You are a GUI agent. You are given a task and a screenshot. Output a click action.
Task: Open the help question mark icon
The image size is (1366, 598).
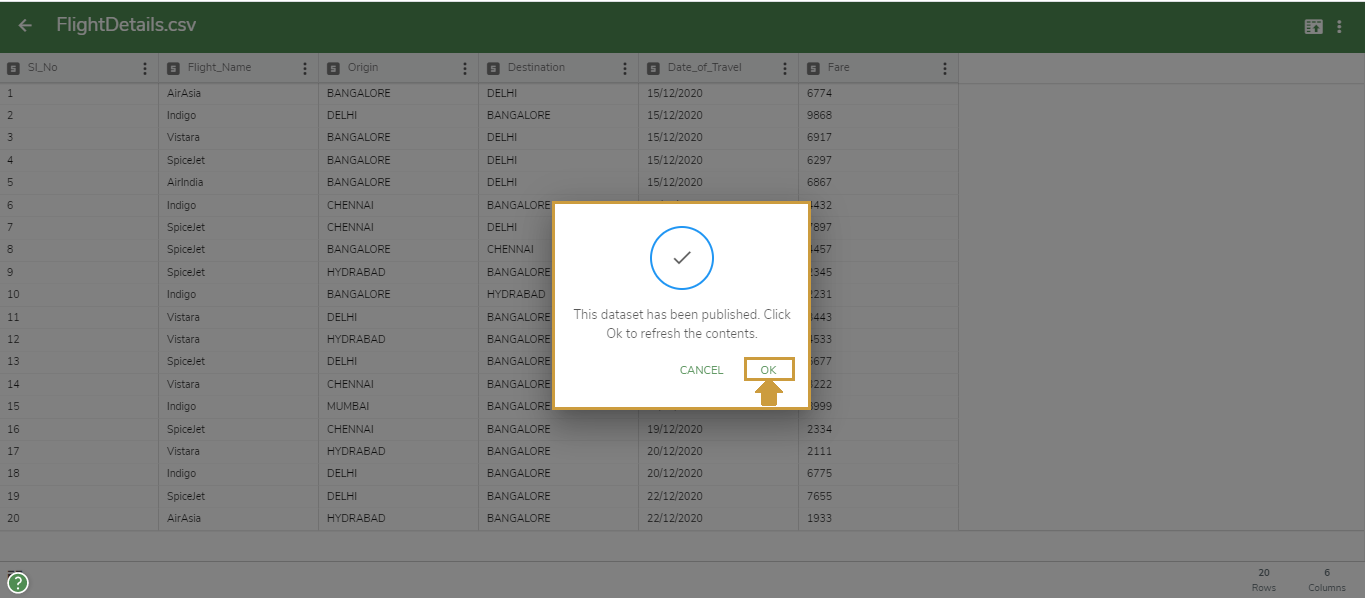[x=17, y=581]
